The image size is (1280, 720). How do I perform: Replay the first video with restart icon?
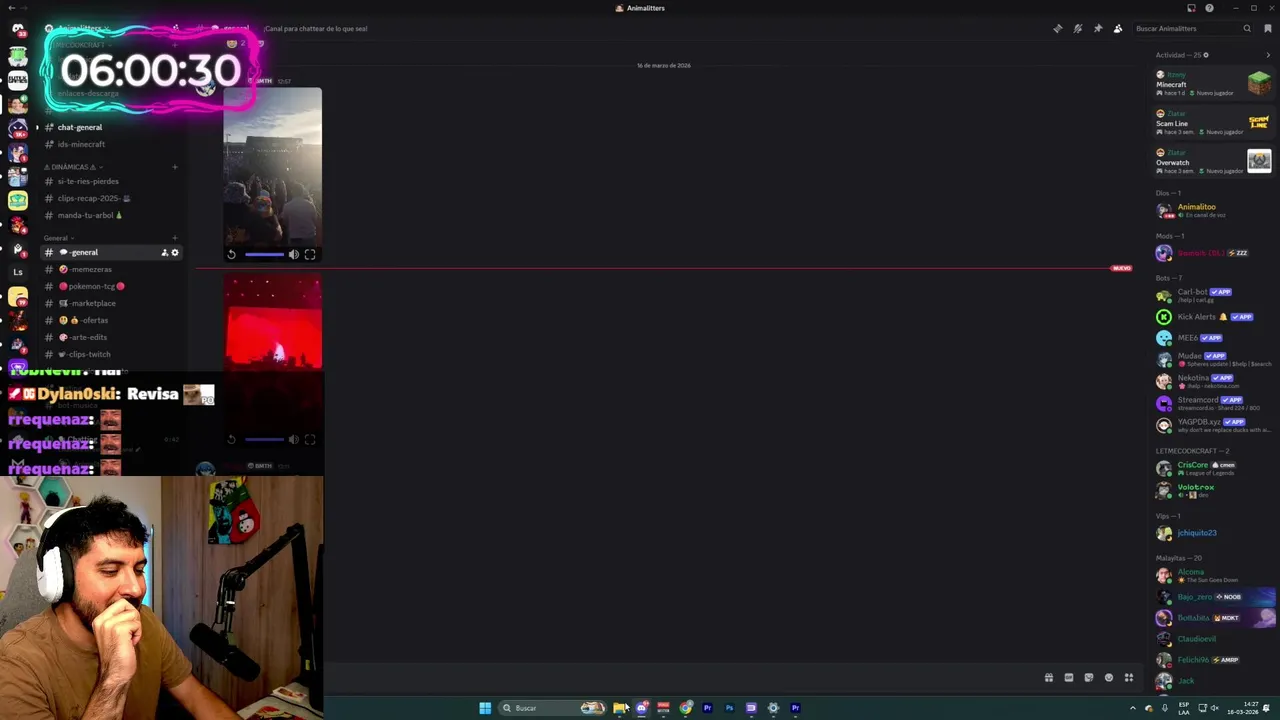231,254
